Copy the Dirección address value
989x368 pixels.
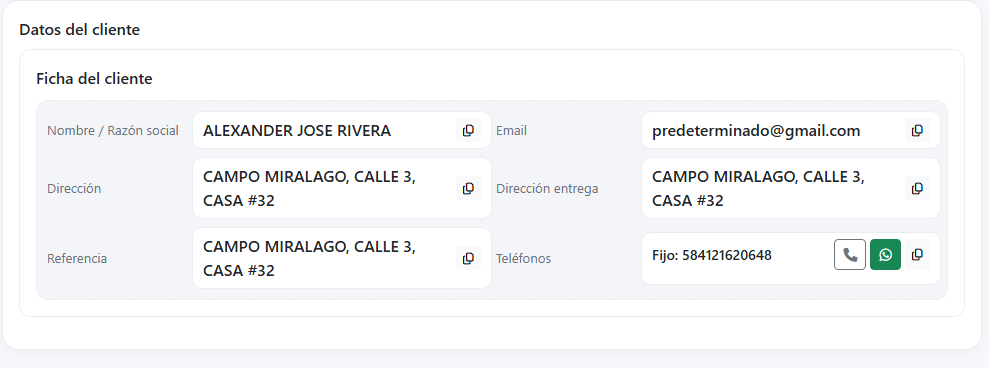pos(468,189)
